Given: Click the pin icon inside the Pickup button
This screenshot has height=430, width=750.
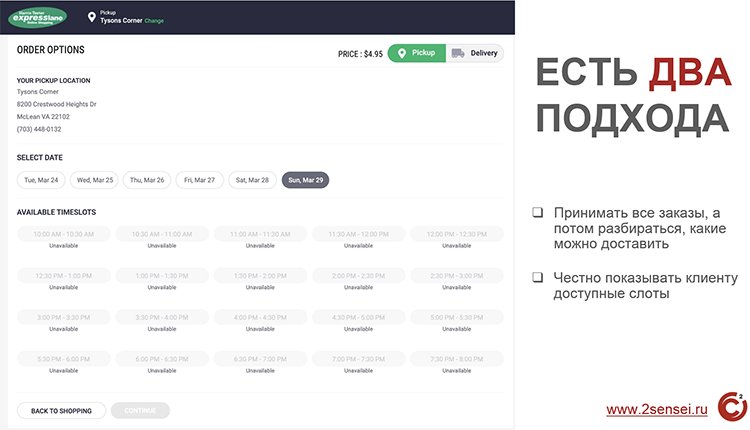Looking at the screenshot, I should click(x=402, y=53).
